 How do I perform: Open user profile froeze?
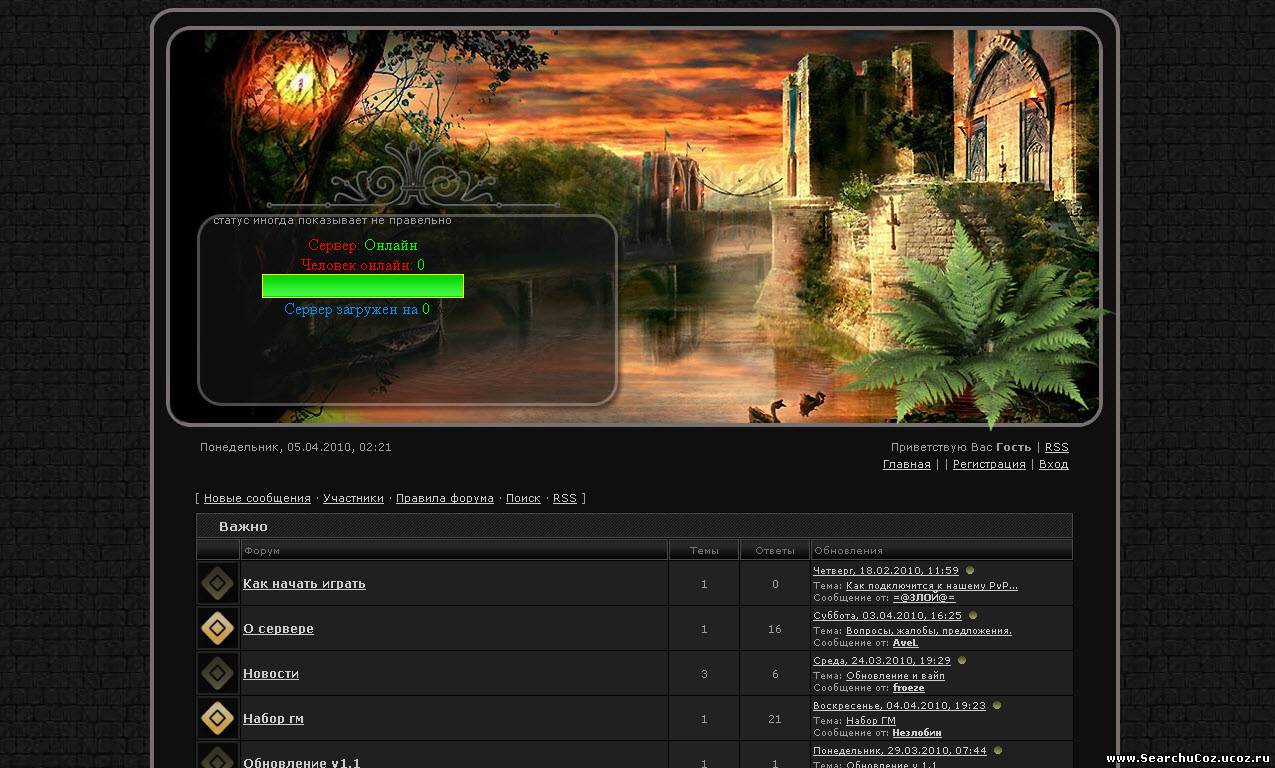pyautogui.click(x=909, y=688)
